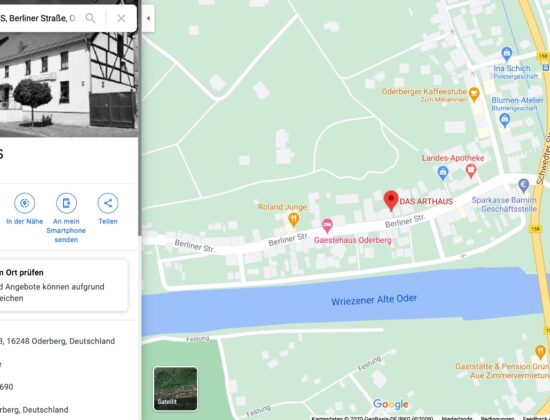Click the Sparkasse Barnim bank marker
This screenshot has width=550, height=420.
[x=523, y=185]
